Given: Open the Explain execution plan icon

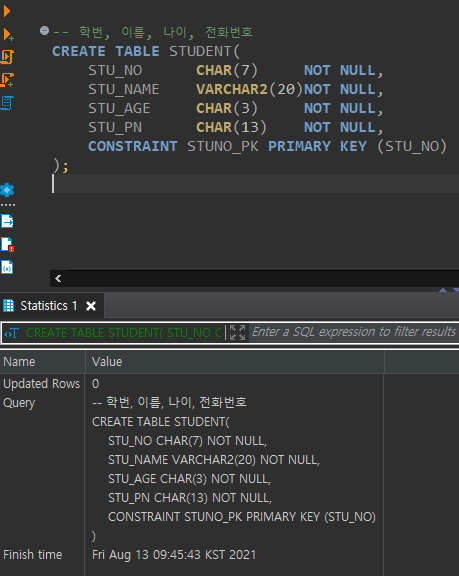Looking at the screenshot, I should (7, 103).
